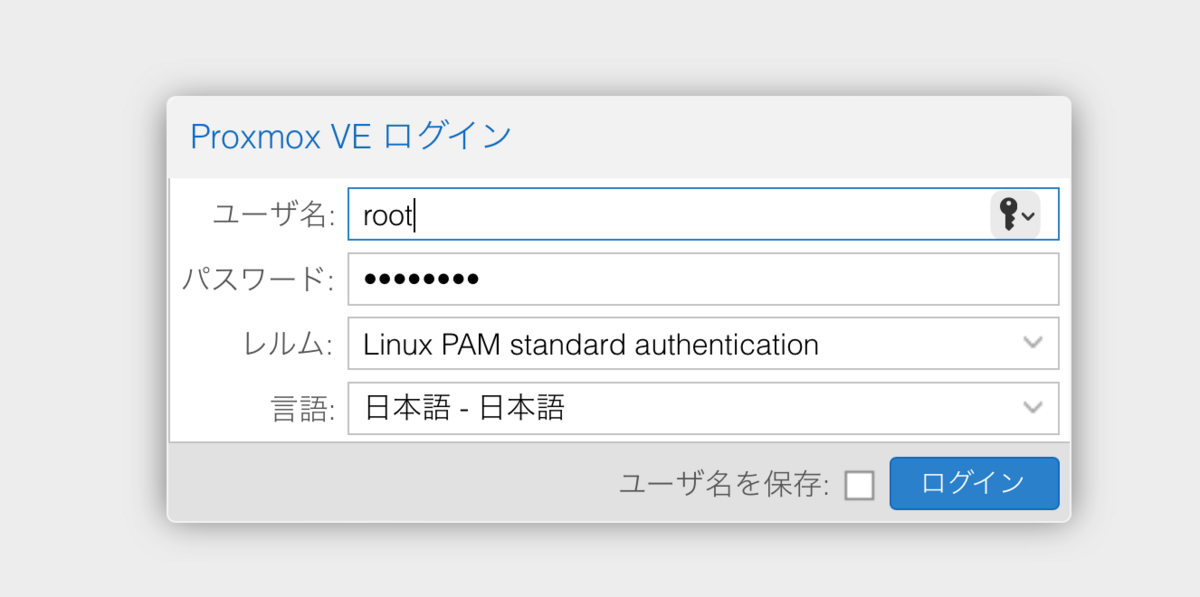Viewport: 1200px width, 597px height.
Task: Expand the 言語 dropdown arrow
Action: pyautogui.click(x=1033, y=407)
